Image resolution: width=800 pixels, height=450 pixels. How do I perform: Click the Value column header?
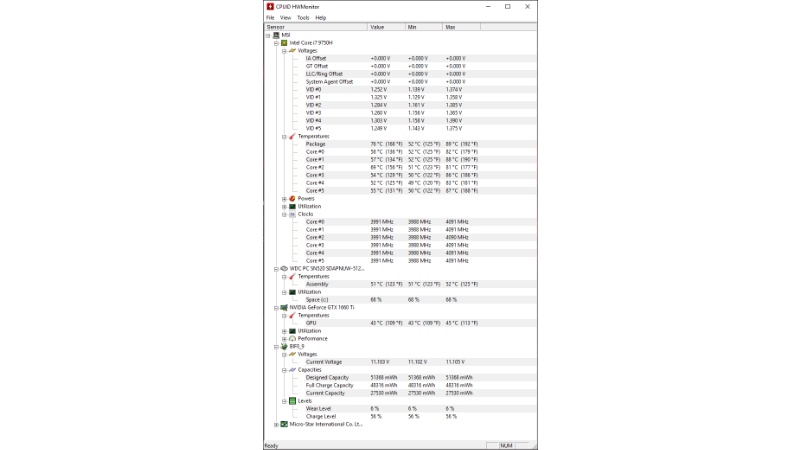tap(386, 27)
